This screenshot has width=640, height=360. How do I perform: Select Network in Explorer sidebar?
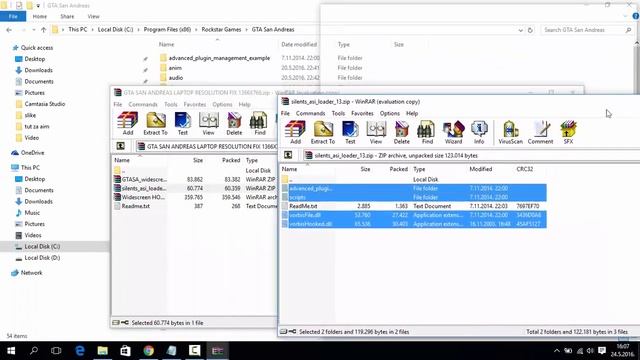31,273
